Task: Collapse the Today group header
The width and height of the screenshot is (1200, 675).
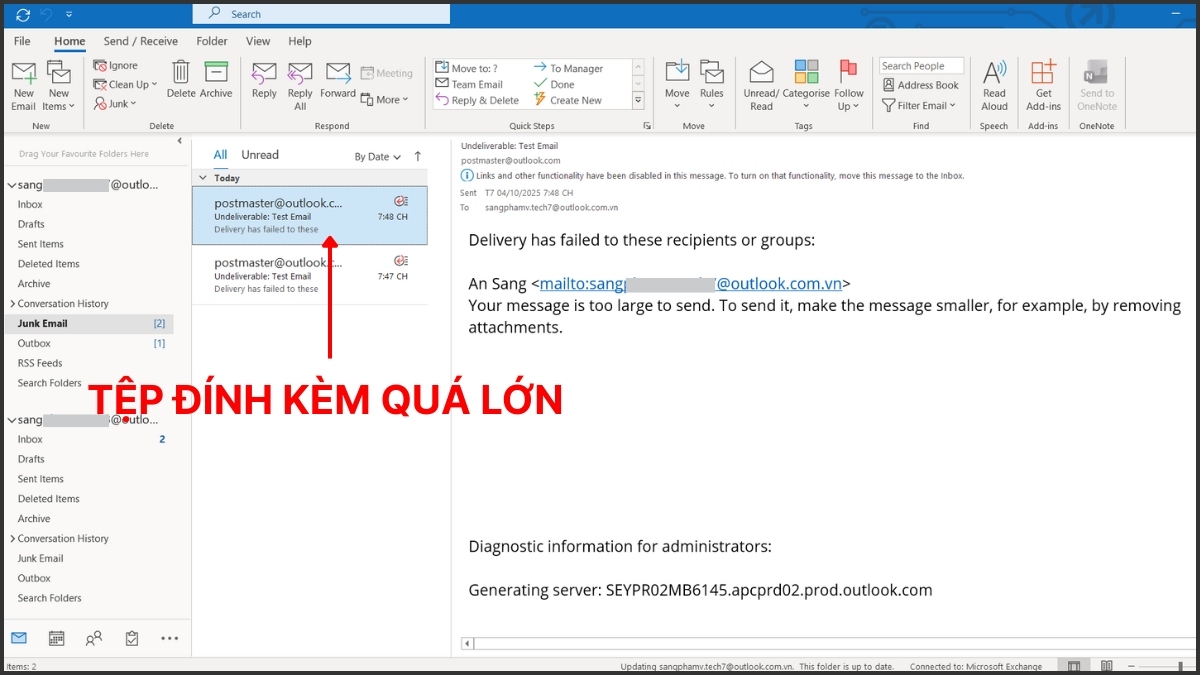Action: click(x=204, y=178)
